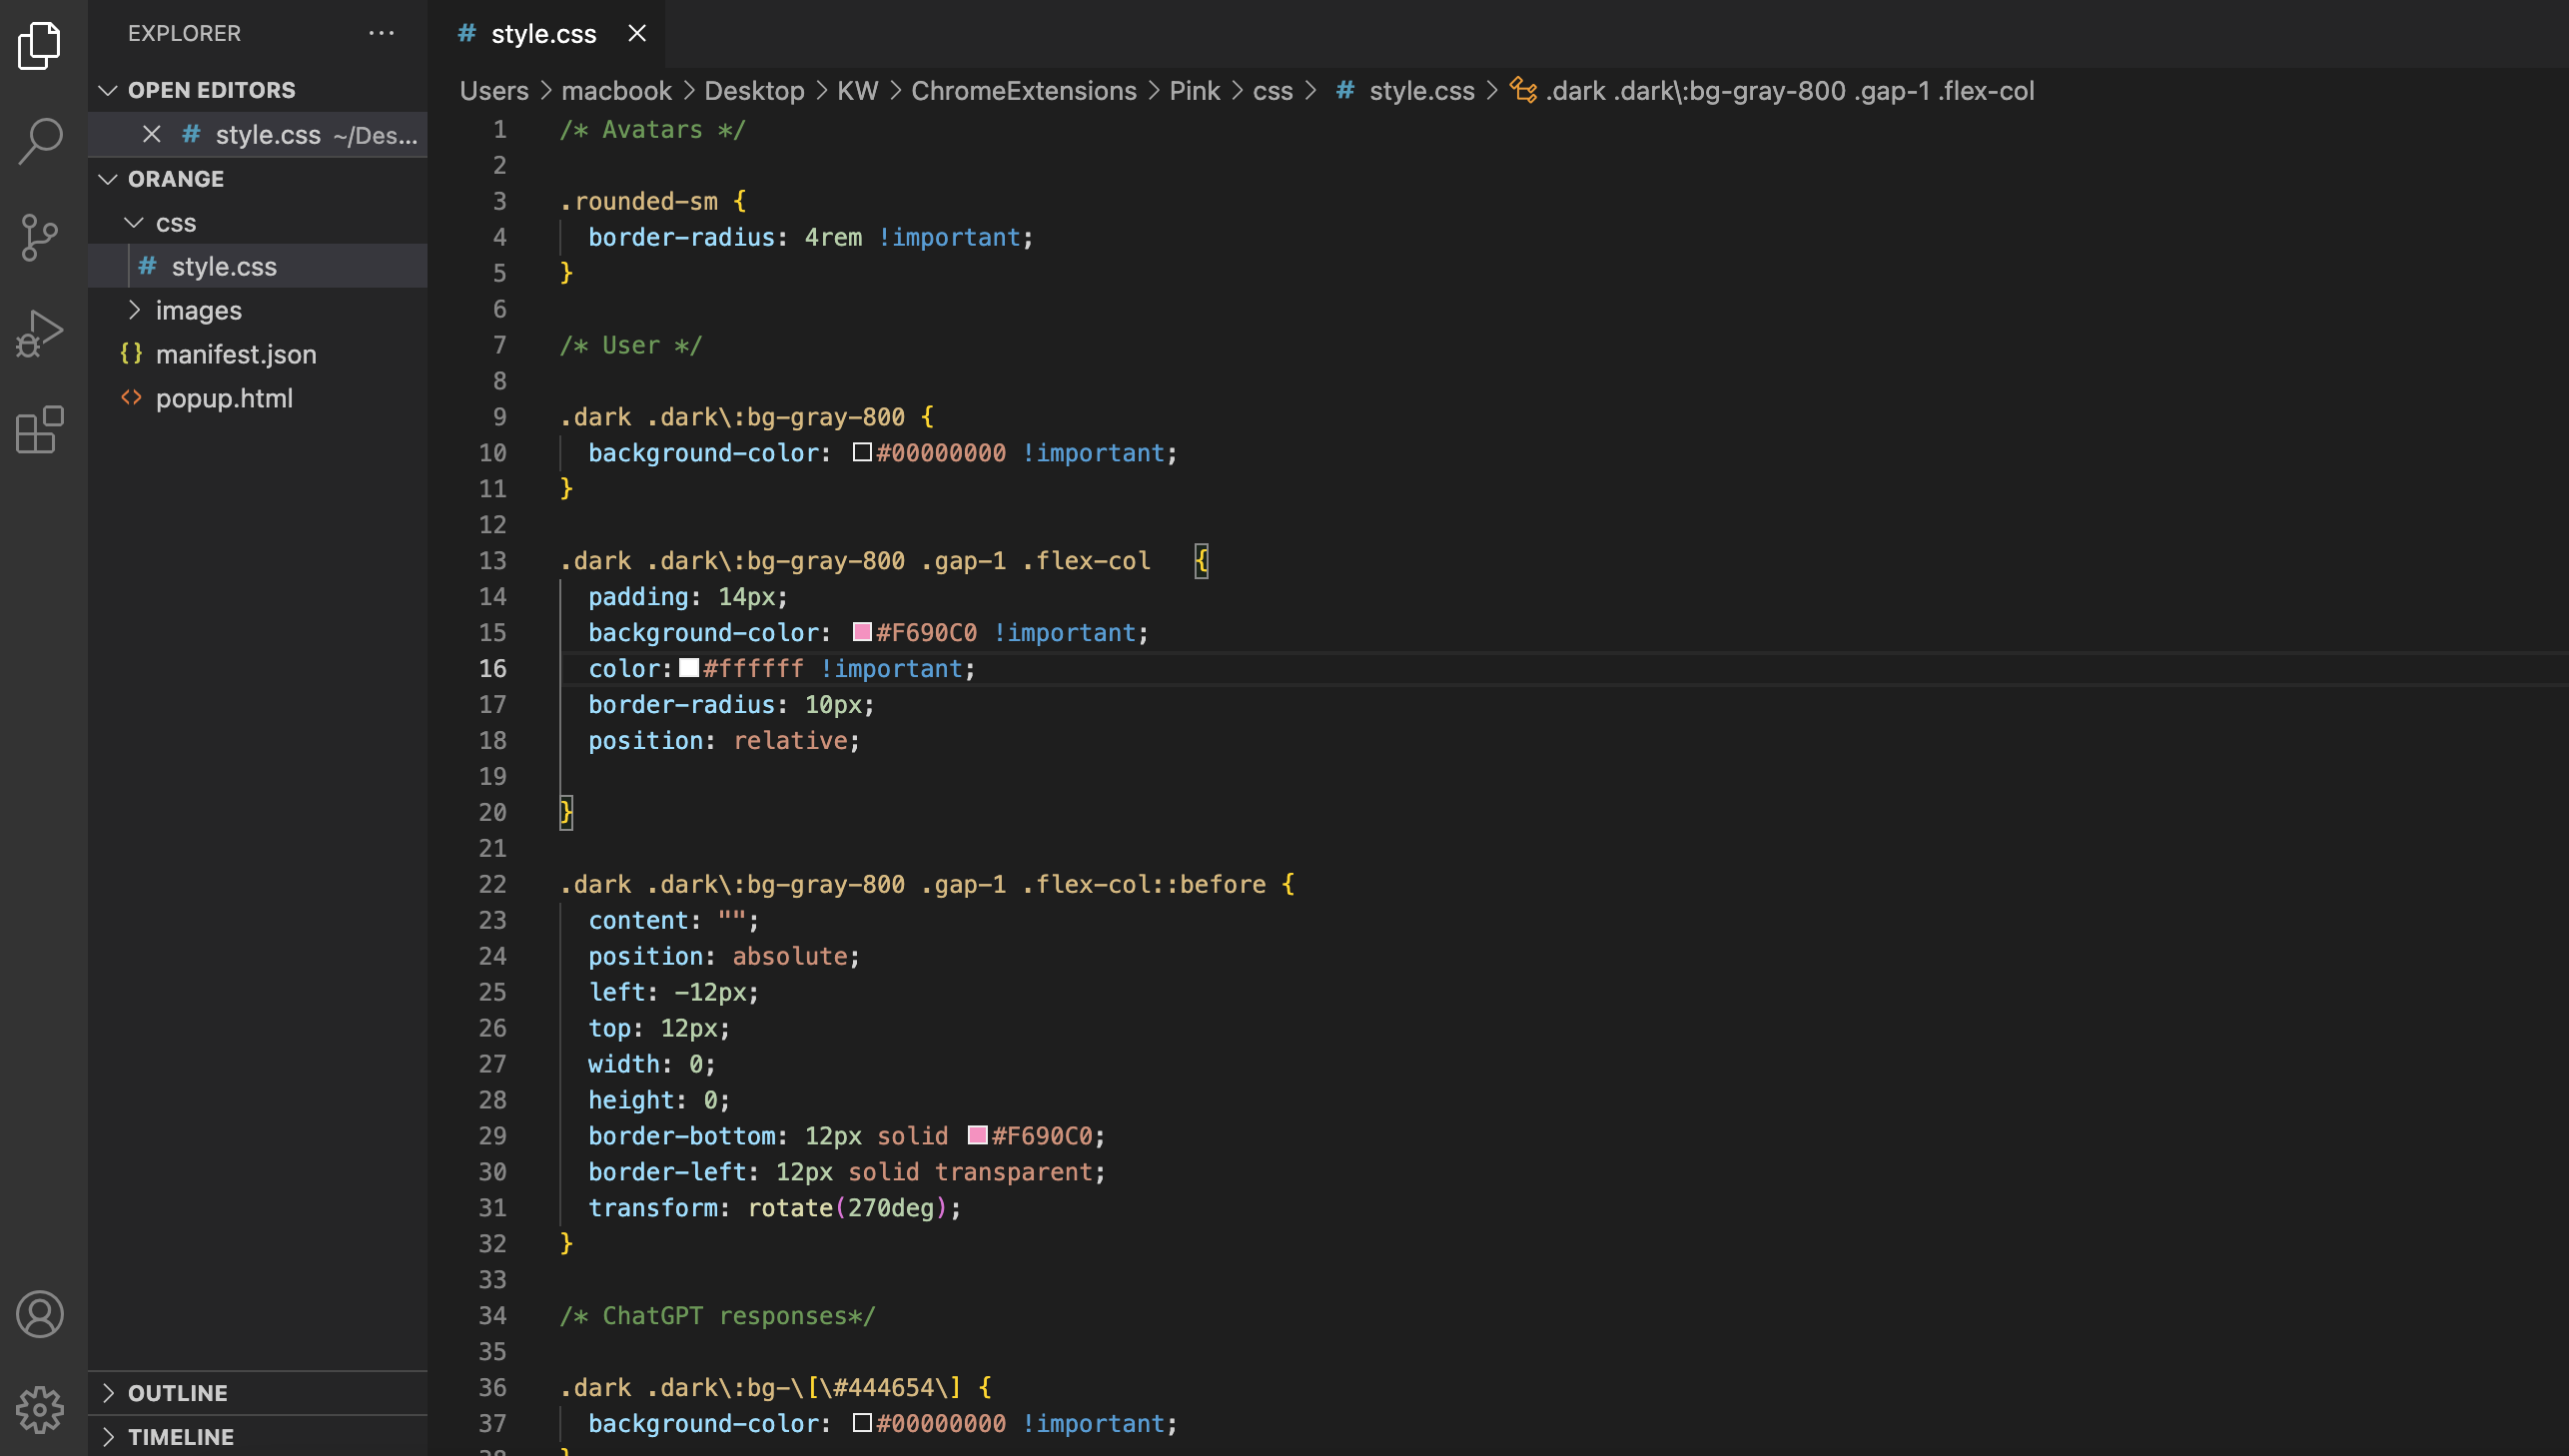Open popup.html from file tree
The image size is (2569, 1456).
224,398
